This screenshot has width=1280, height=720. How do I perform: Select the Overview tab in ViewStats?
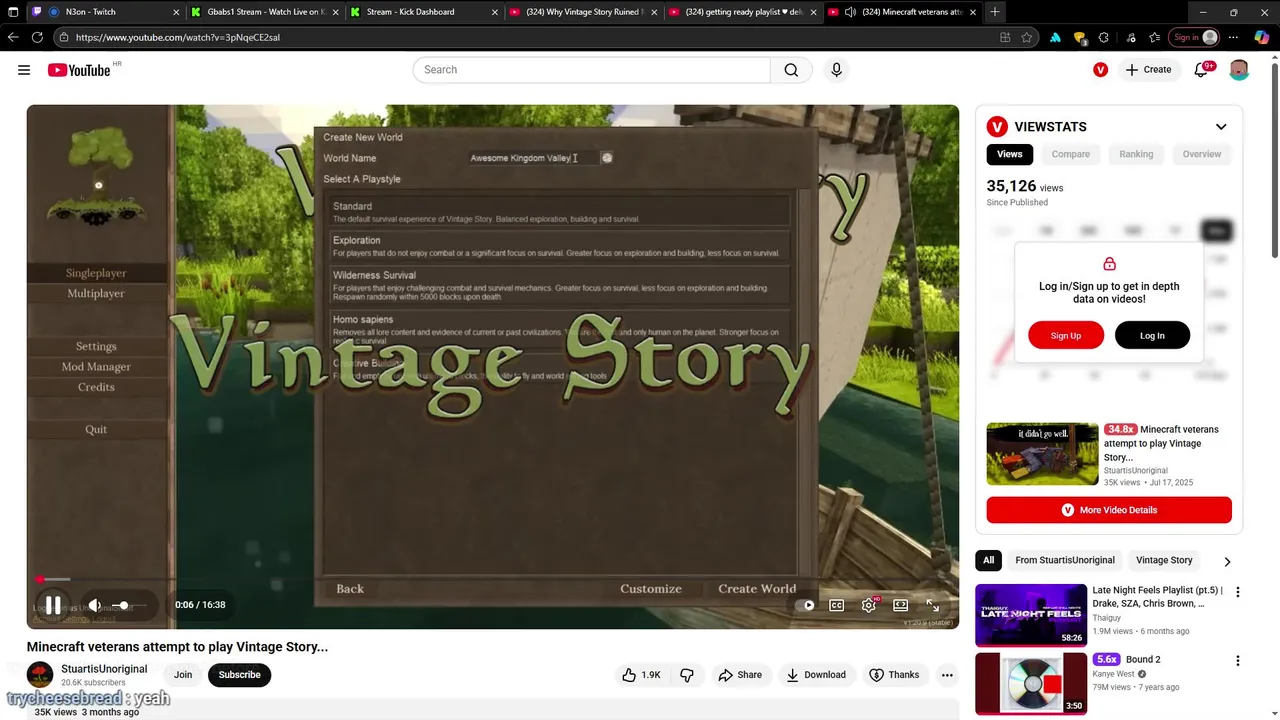[x=1202, y=154]
